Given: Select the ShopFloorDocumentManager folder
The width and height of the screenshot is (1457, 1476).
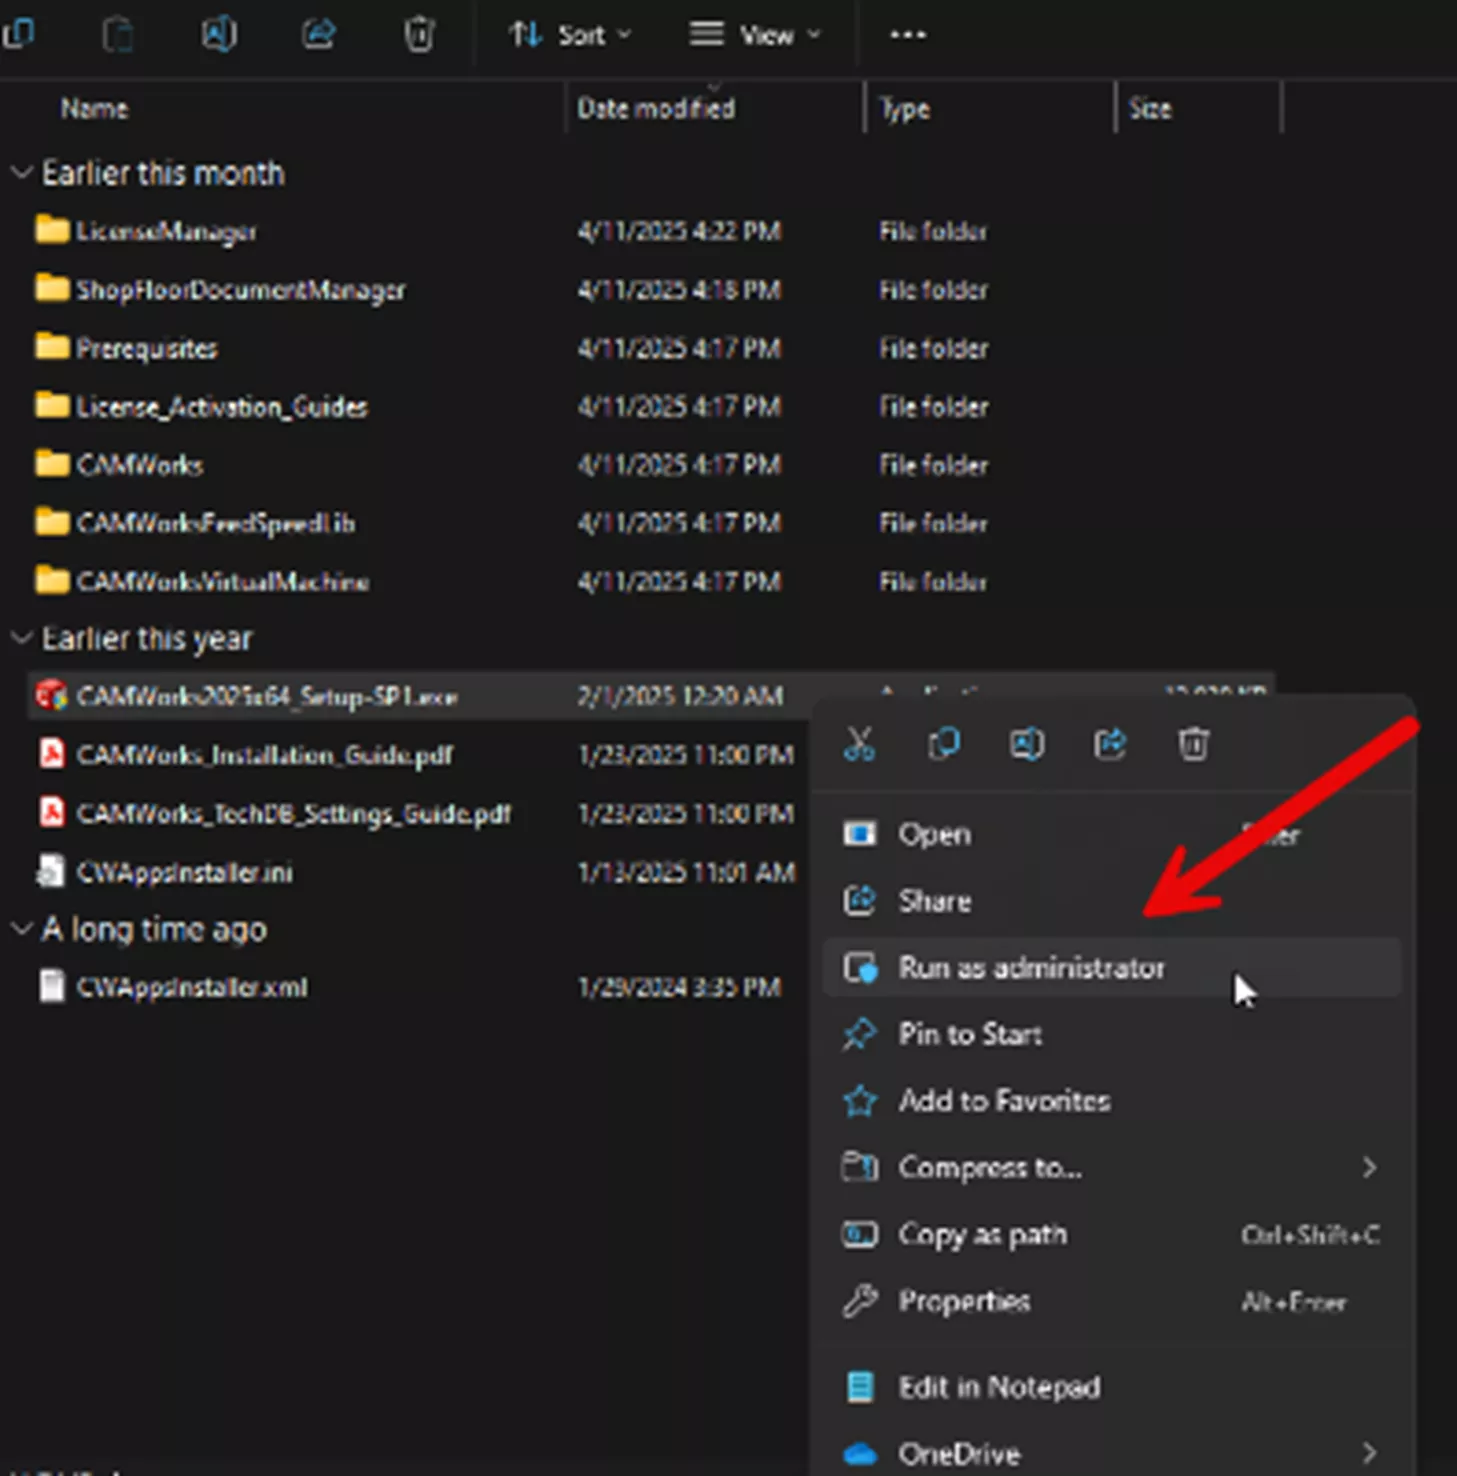Looking at the screenshot, I should point(241,290).
